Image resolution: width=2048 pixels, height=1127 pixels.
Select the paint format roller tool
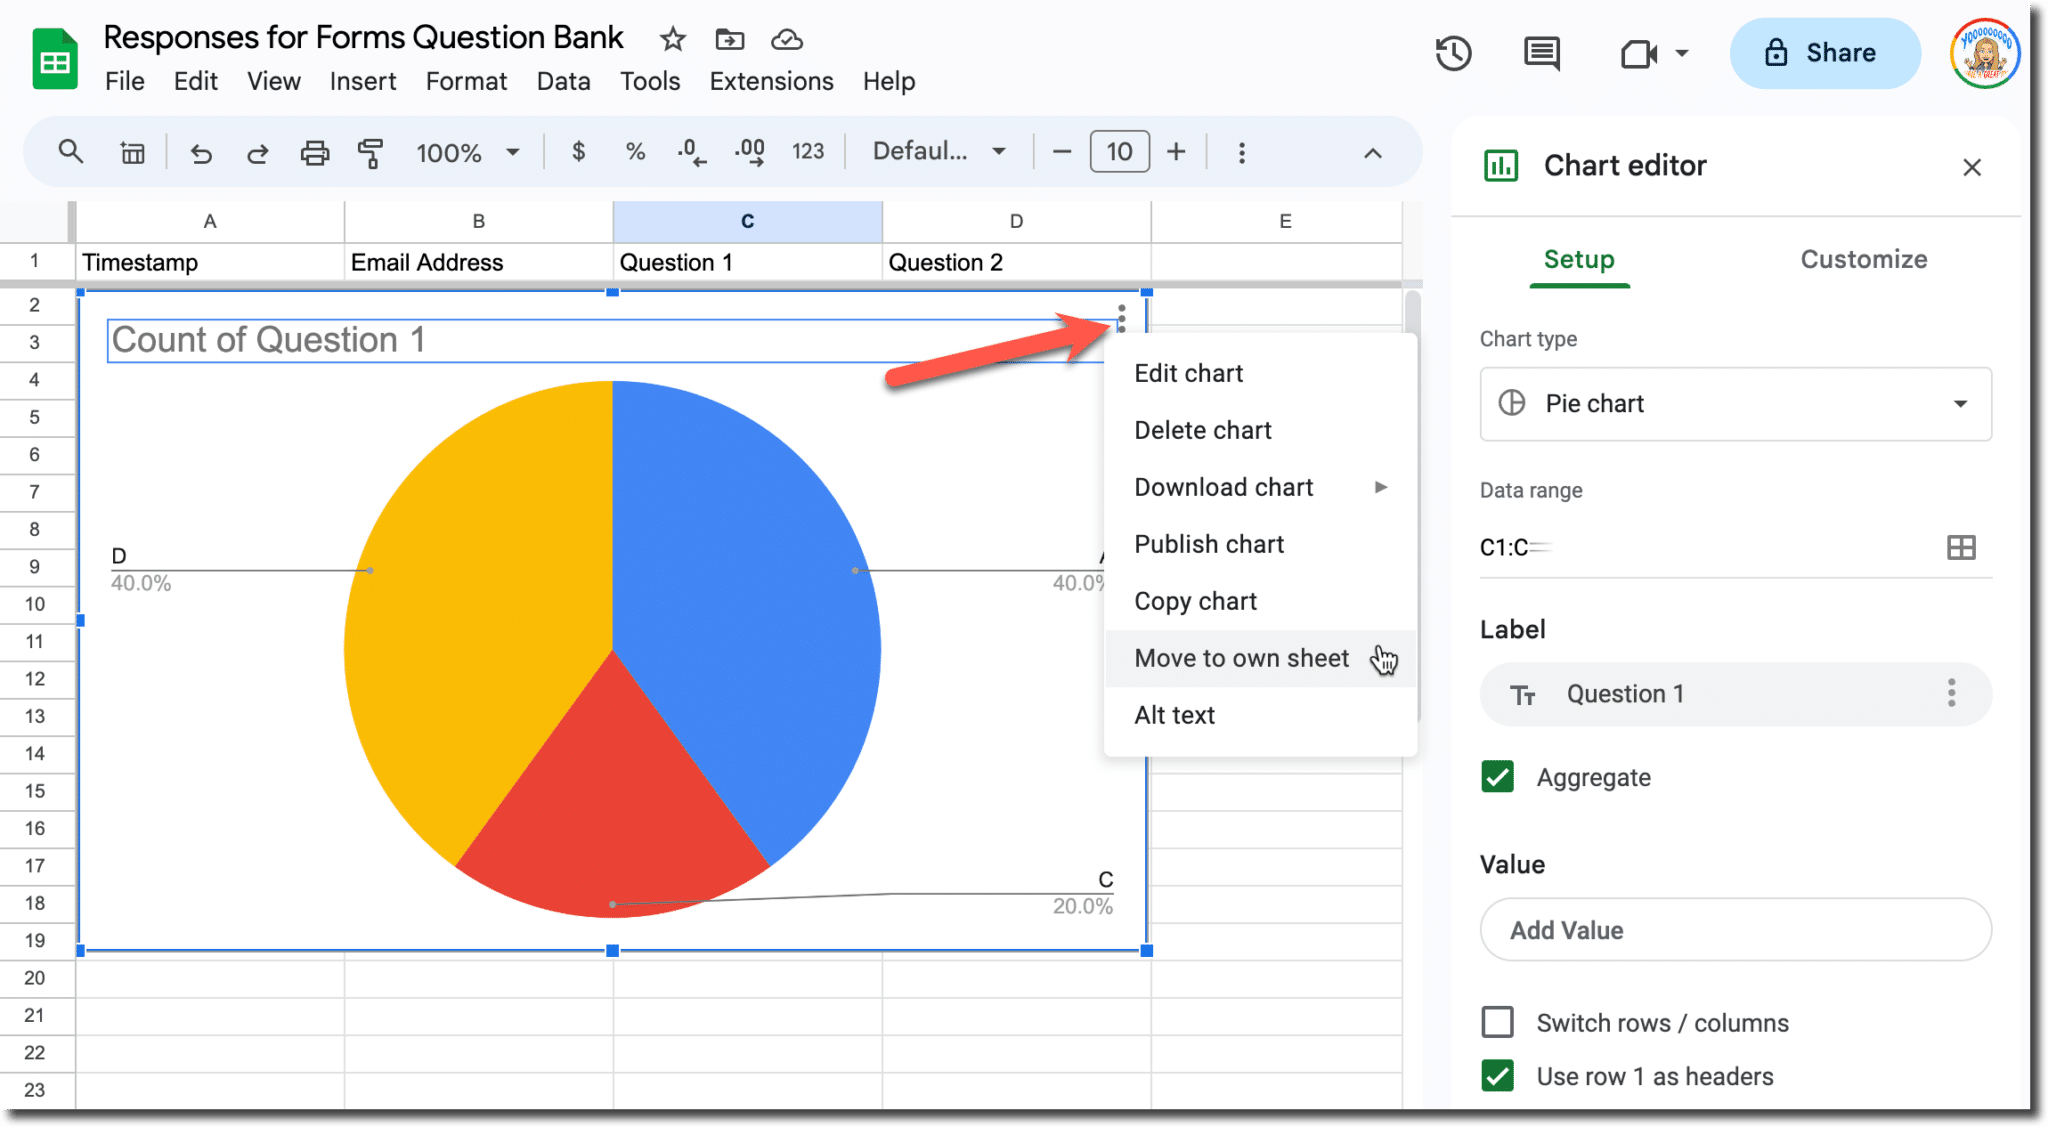(x=371, y=153)
